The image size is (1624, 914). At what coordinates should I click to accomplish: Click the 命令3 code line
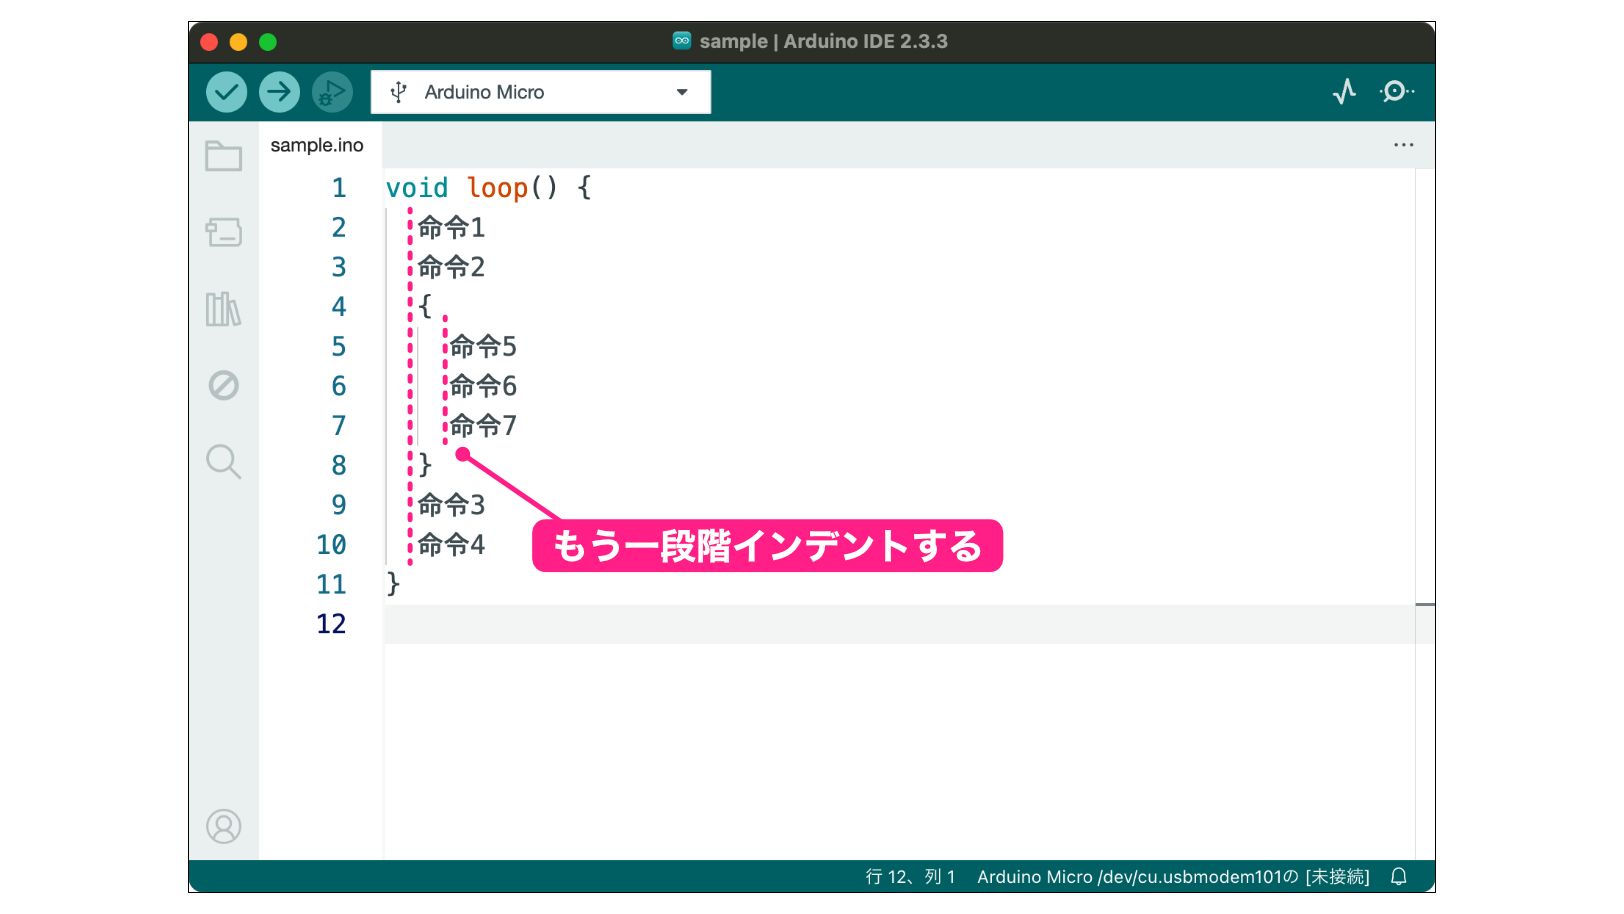tap(451, 505)
